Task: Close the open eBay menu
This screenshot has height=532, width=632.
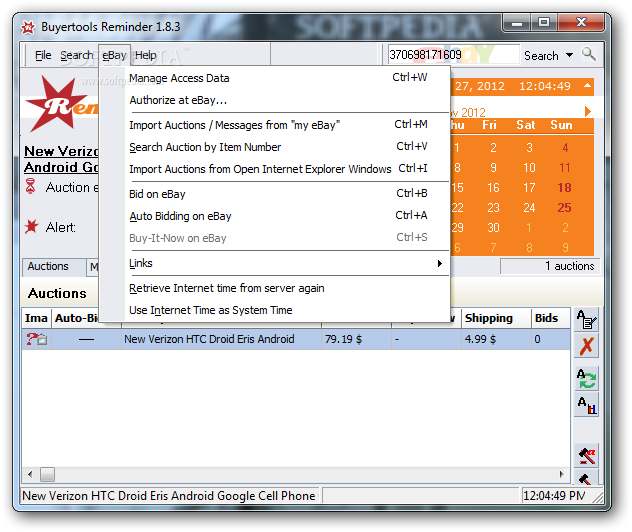Action: click(x=114, y=55)
